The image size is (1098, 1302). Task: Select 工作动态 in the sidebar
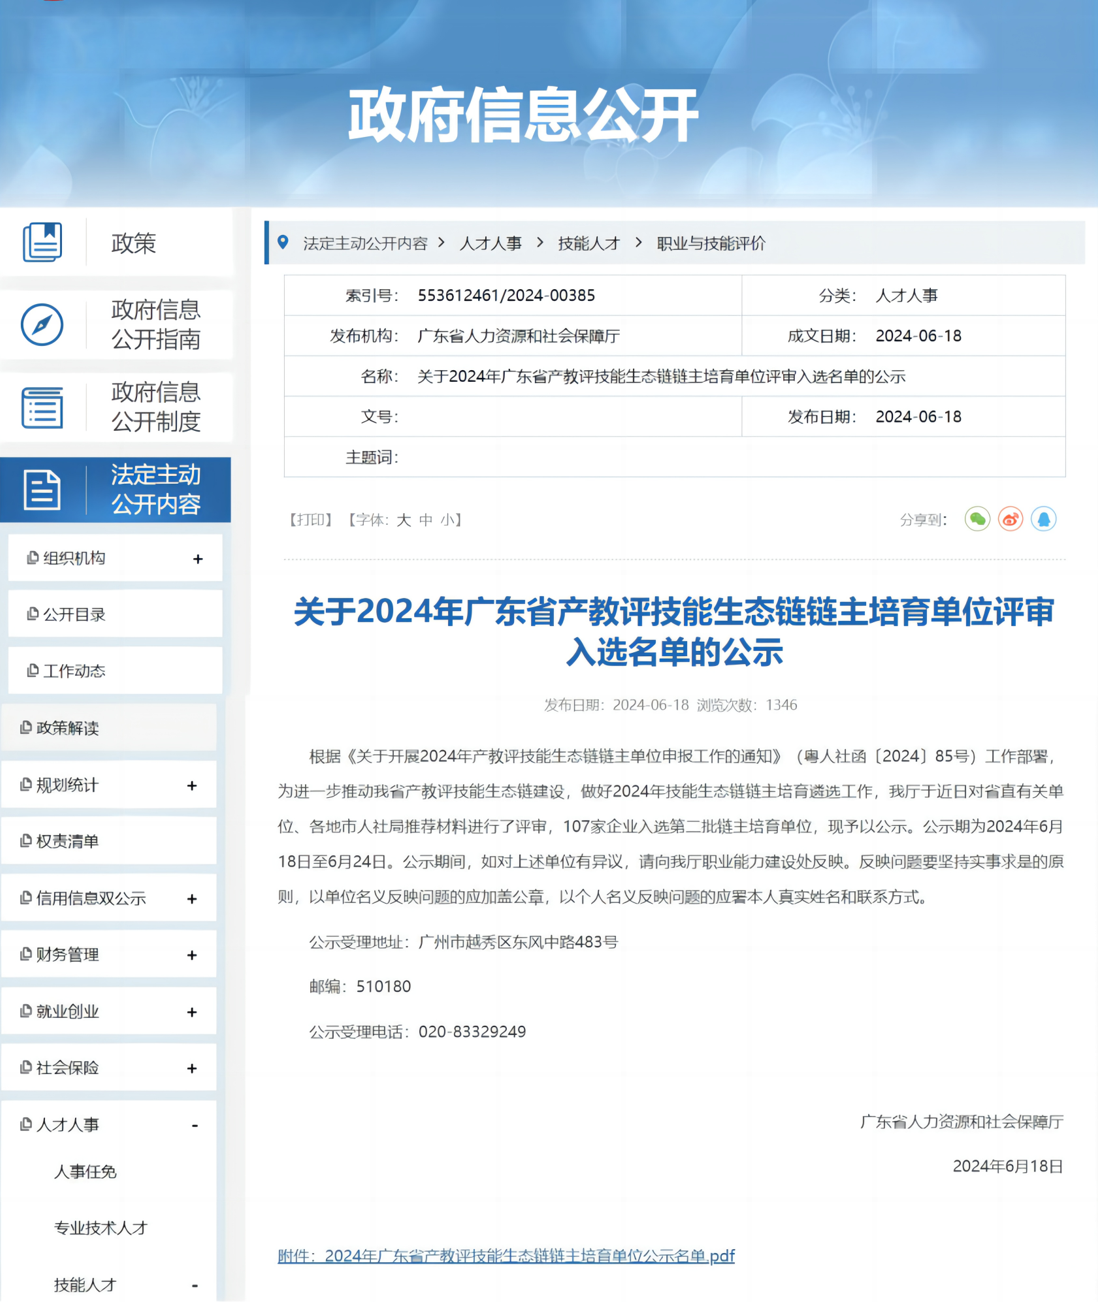[75, 671]
